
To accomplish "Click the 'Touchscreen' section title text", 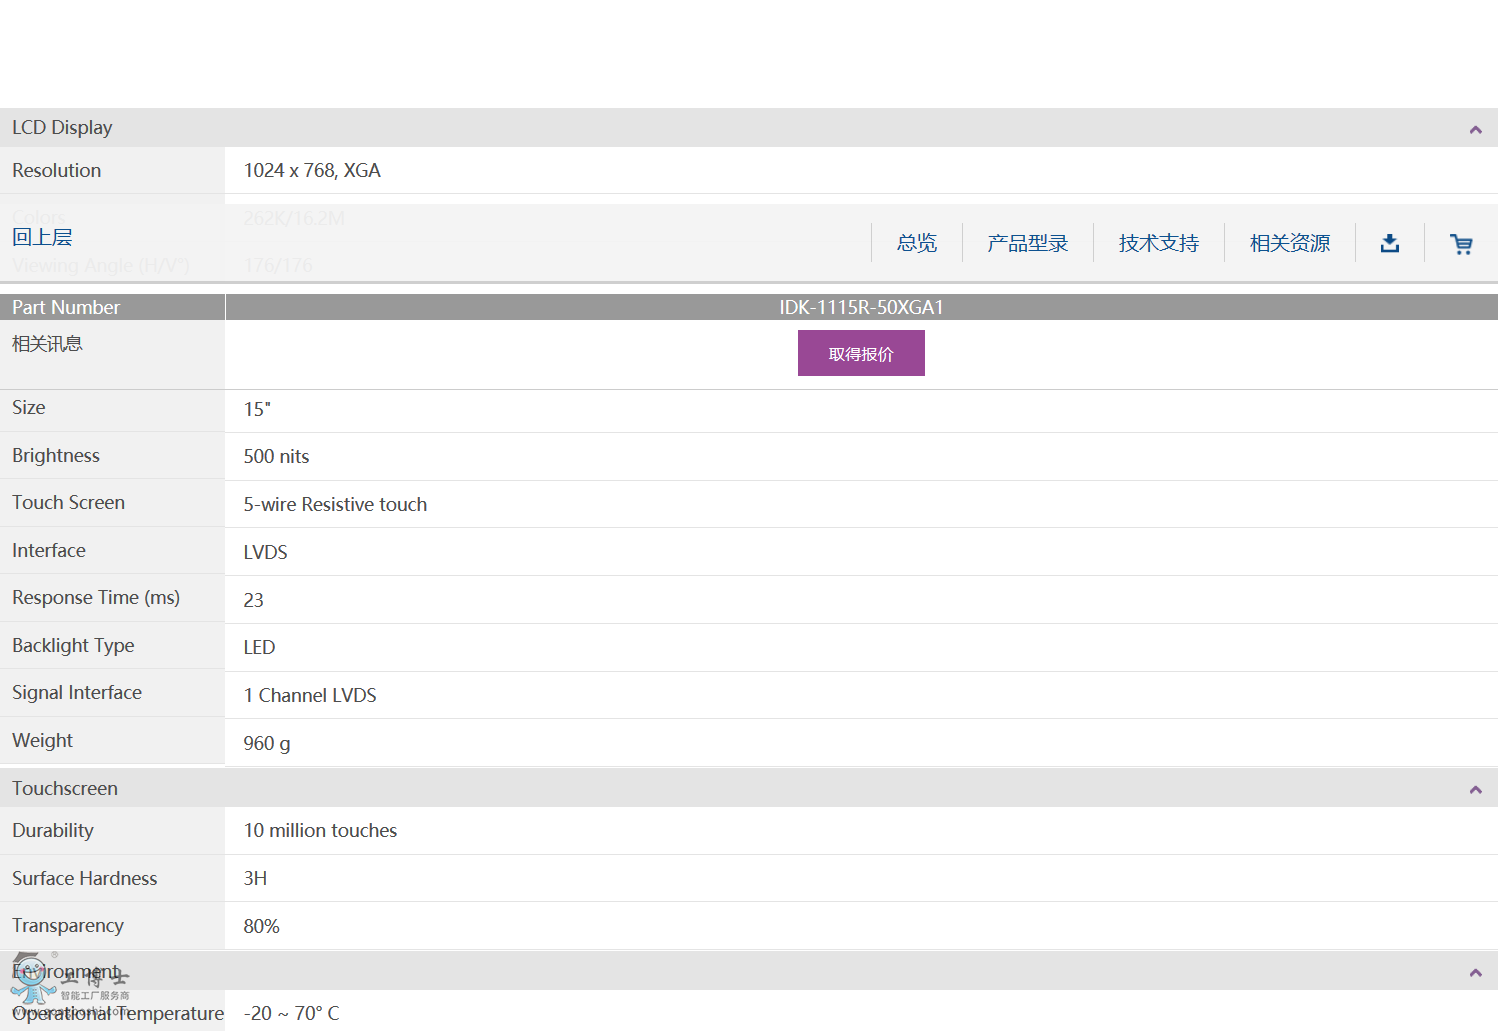I will (x=65, y=788).
